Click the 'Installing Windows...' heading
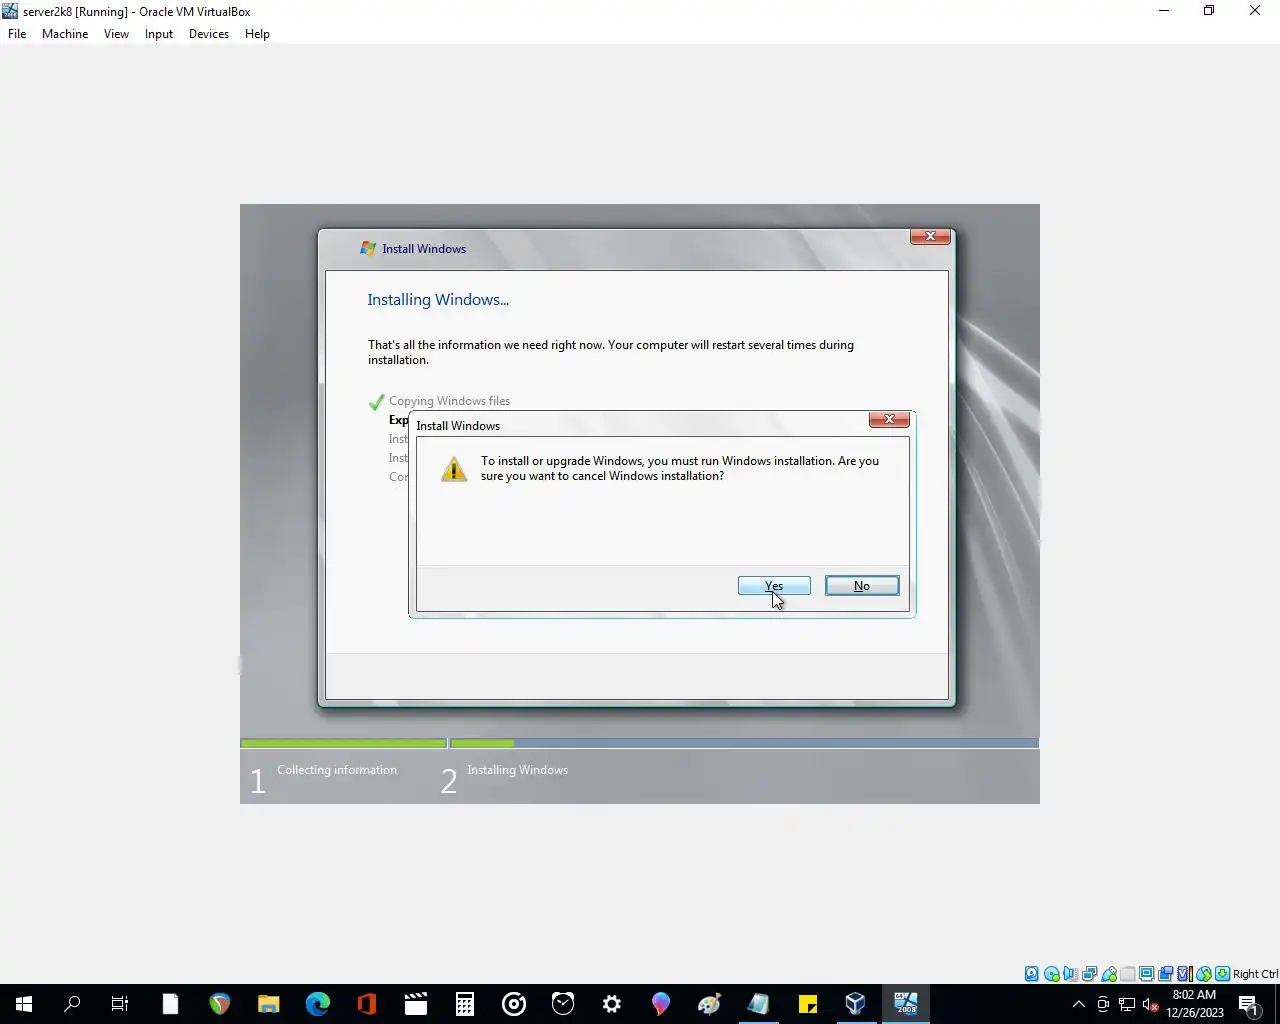The image size is (1280, 1024). (x=438, y=300)
